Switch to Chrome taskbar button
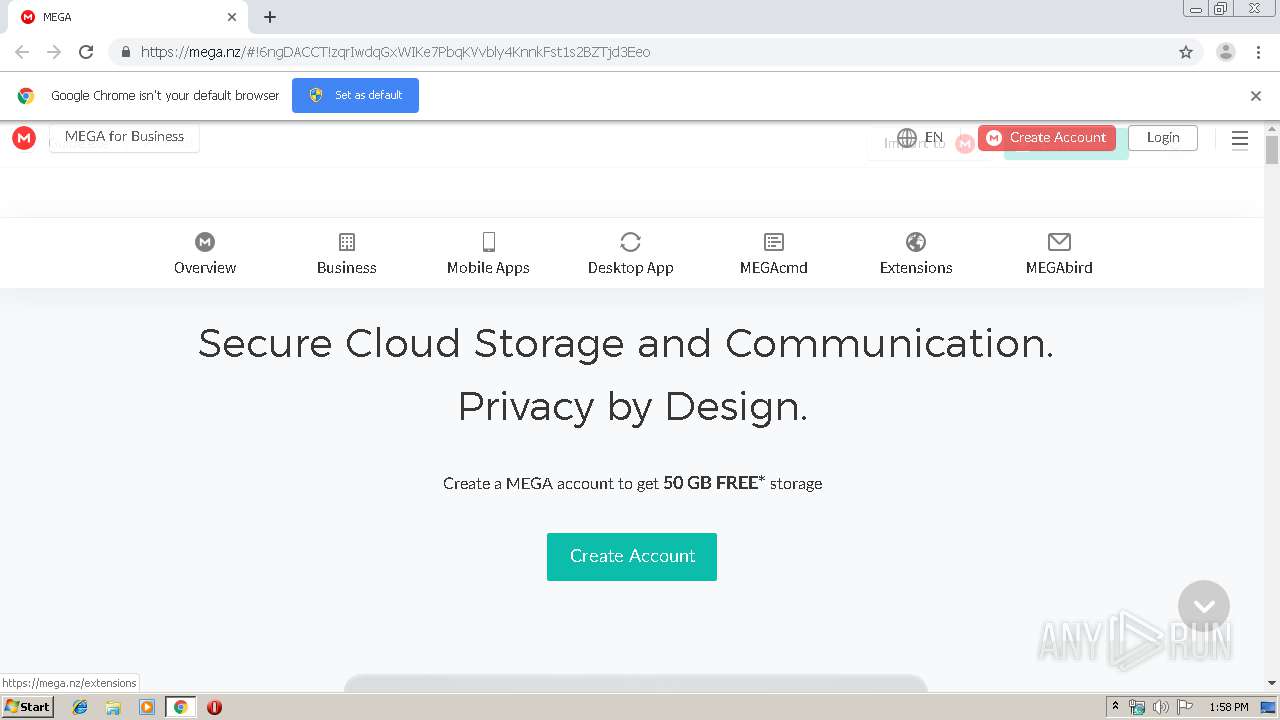 click(x=181, y=707)
